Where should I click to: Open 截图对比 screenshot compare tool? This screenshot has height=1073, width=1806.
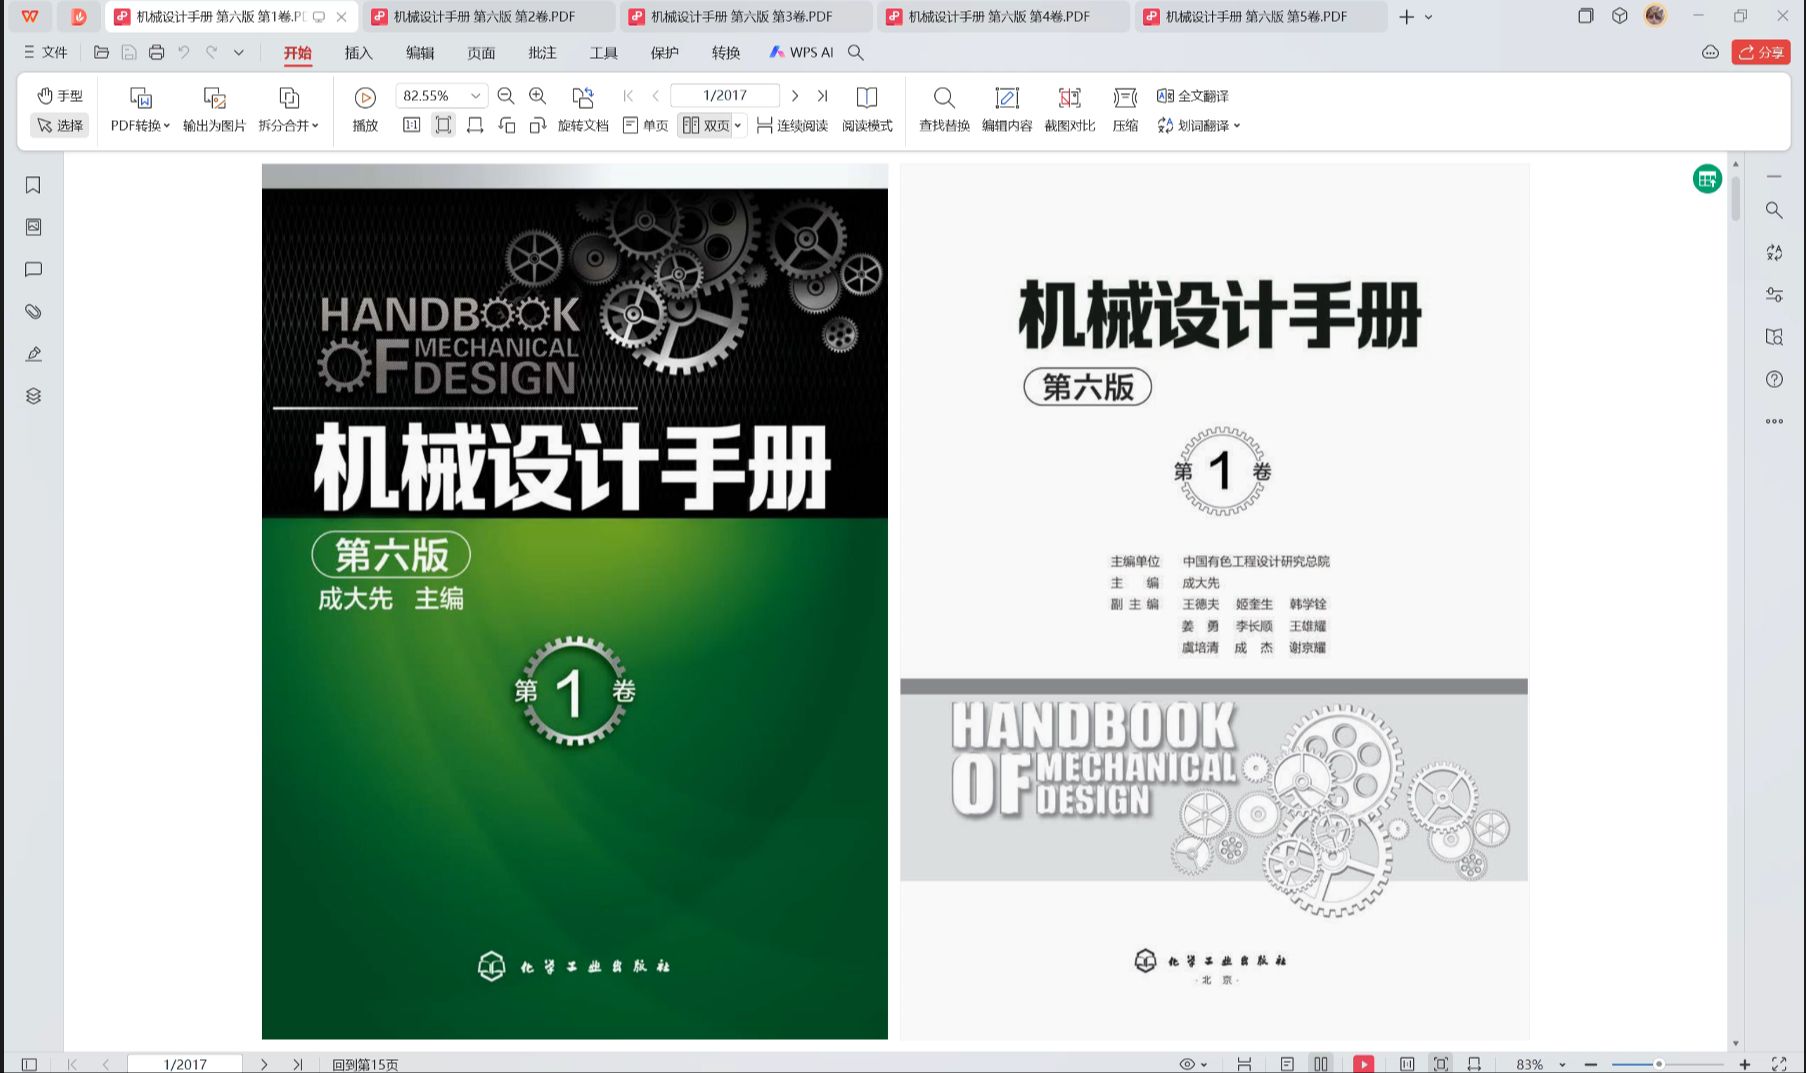(x=1070, y=110)
